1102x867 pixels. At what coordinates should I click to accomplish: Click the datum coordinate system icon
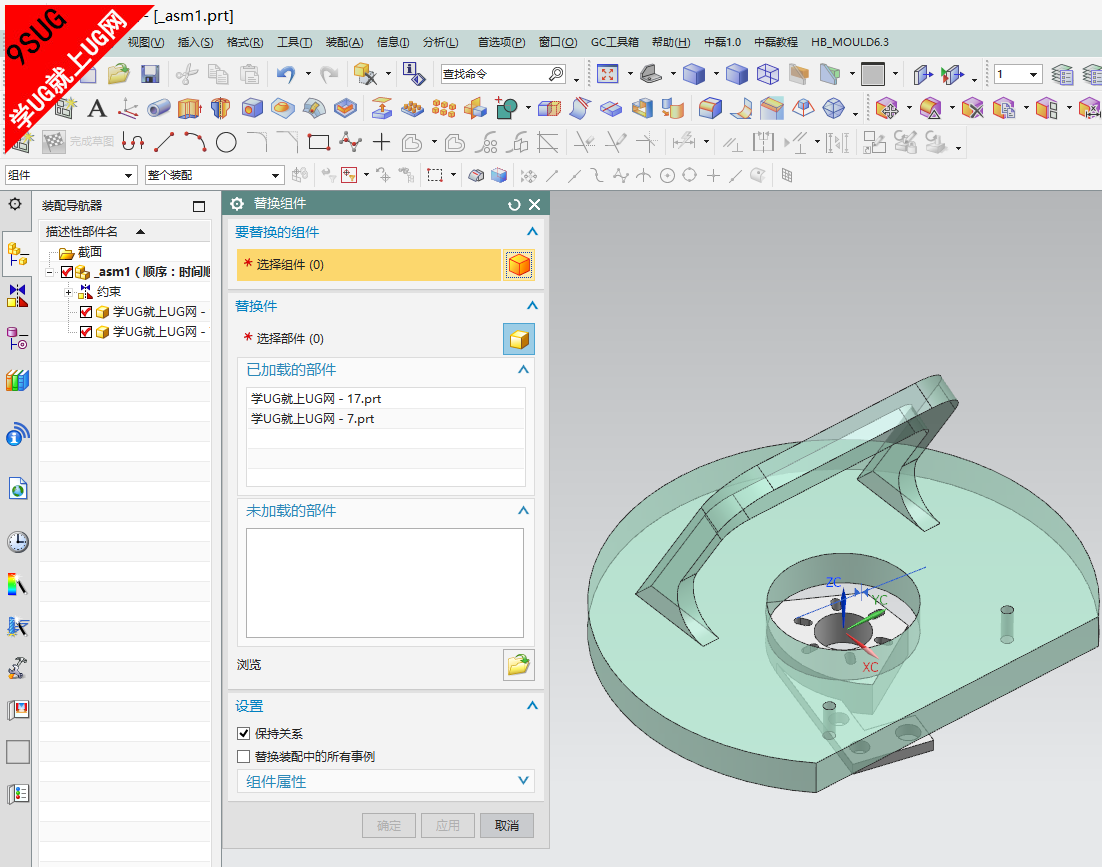click(128, 108)
